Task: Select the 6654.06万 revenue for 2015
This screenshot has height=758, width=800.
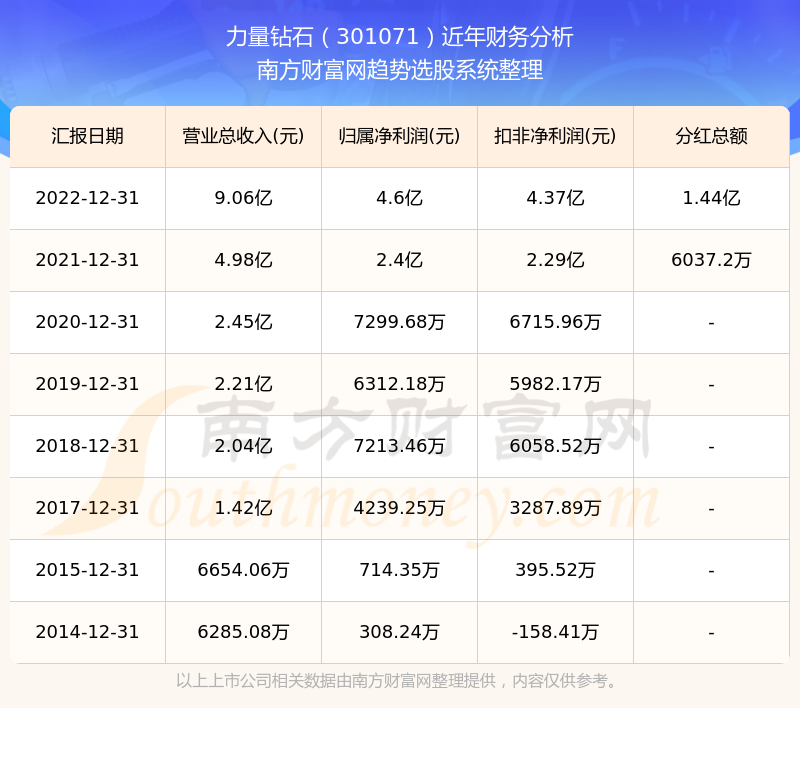Action: point(242,570)
